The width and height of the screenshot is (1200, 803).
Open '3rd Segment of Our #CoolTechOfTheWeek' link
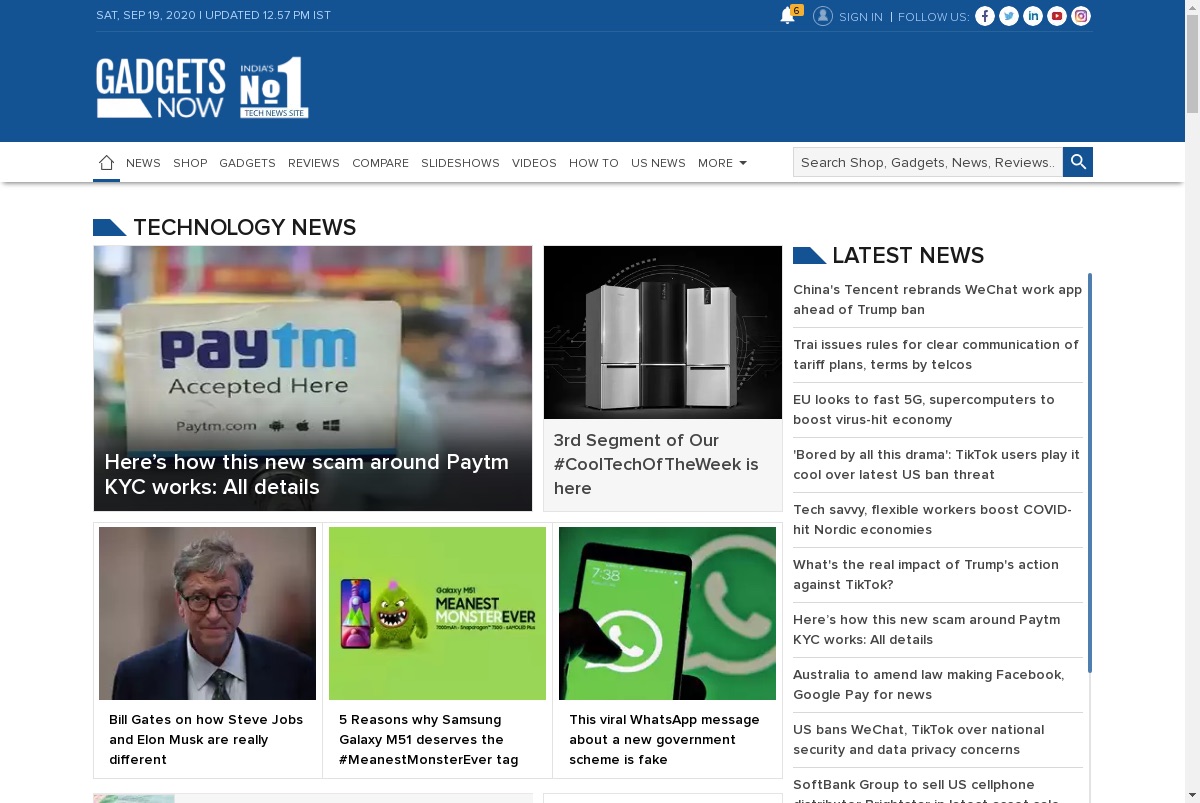656,464
